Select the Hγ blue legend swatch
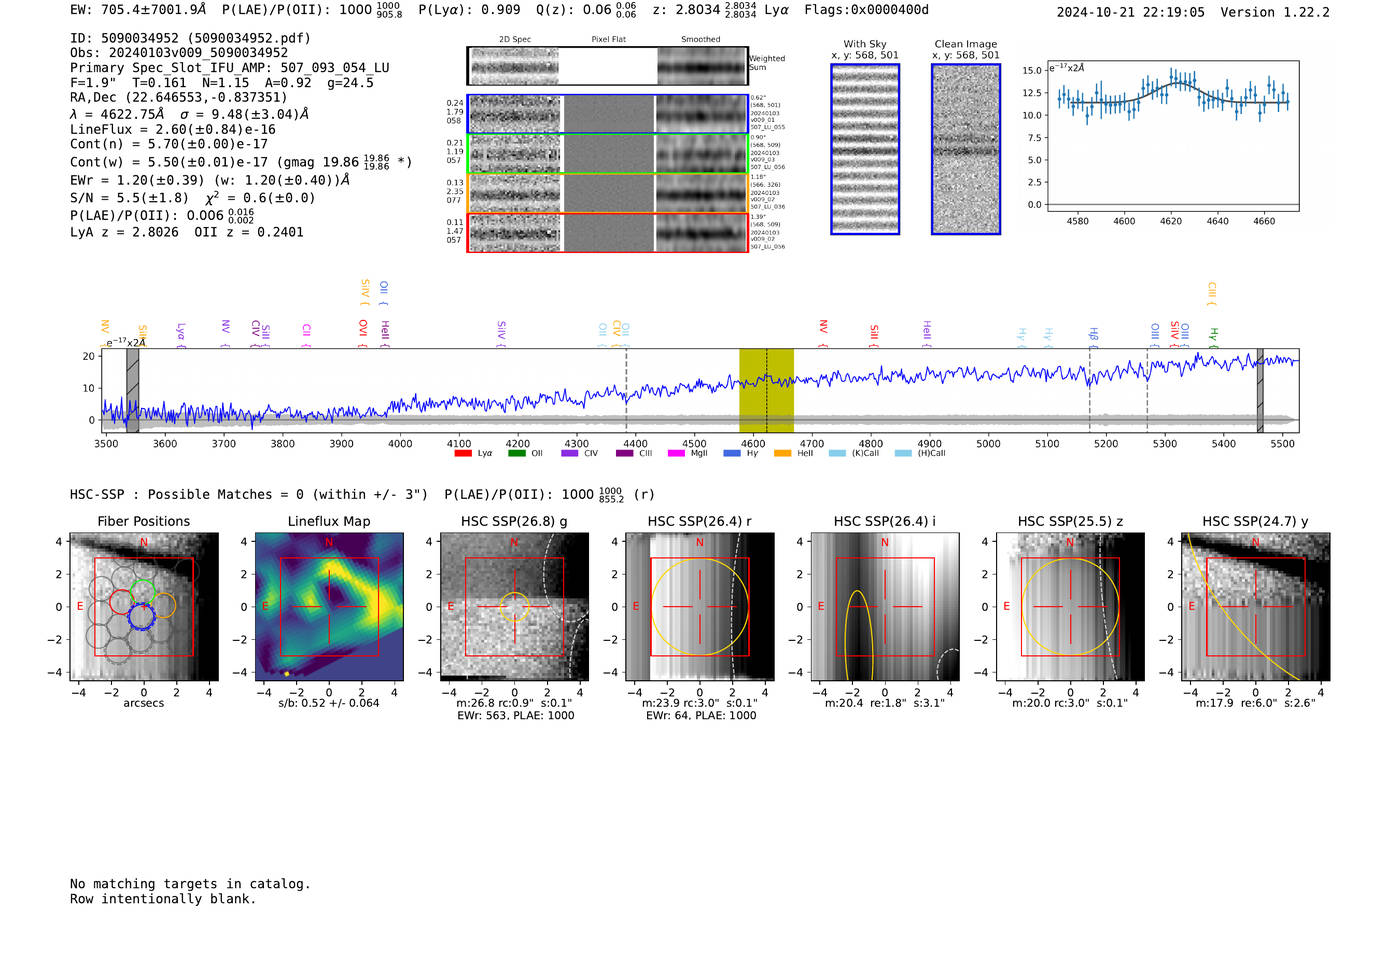 [x=731, y=453]
